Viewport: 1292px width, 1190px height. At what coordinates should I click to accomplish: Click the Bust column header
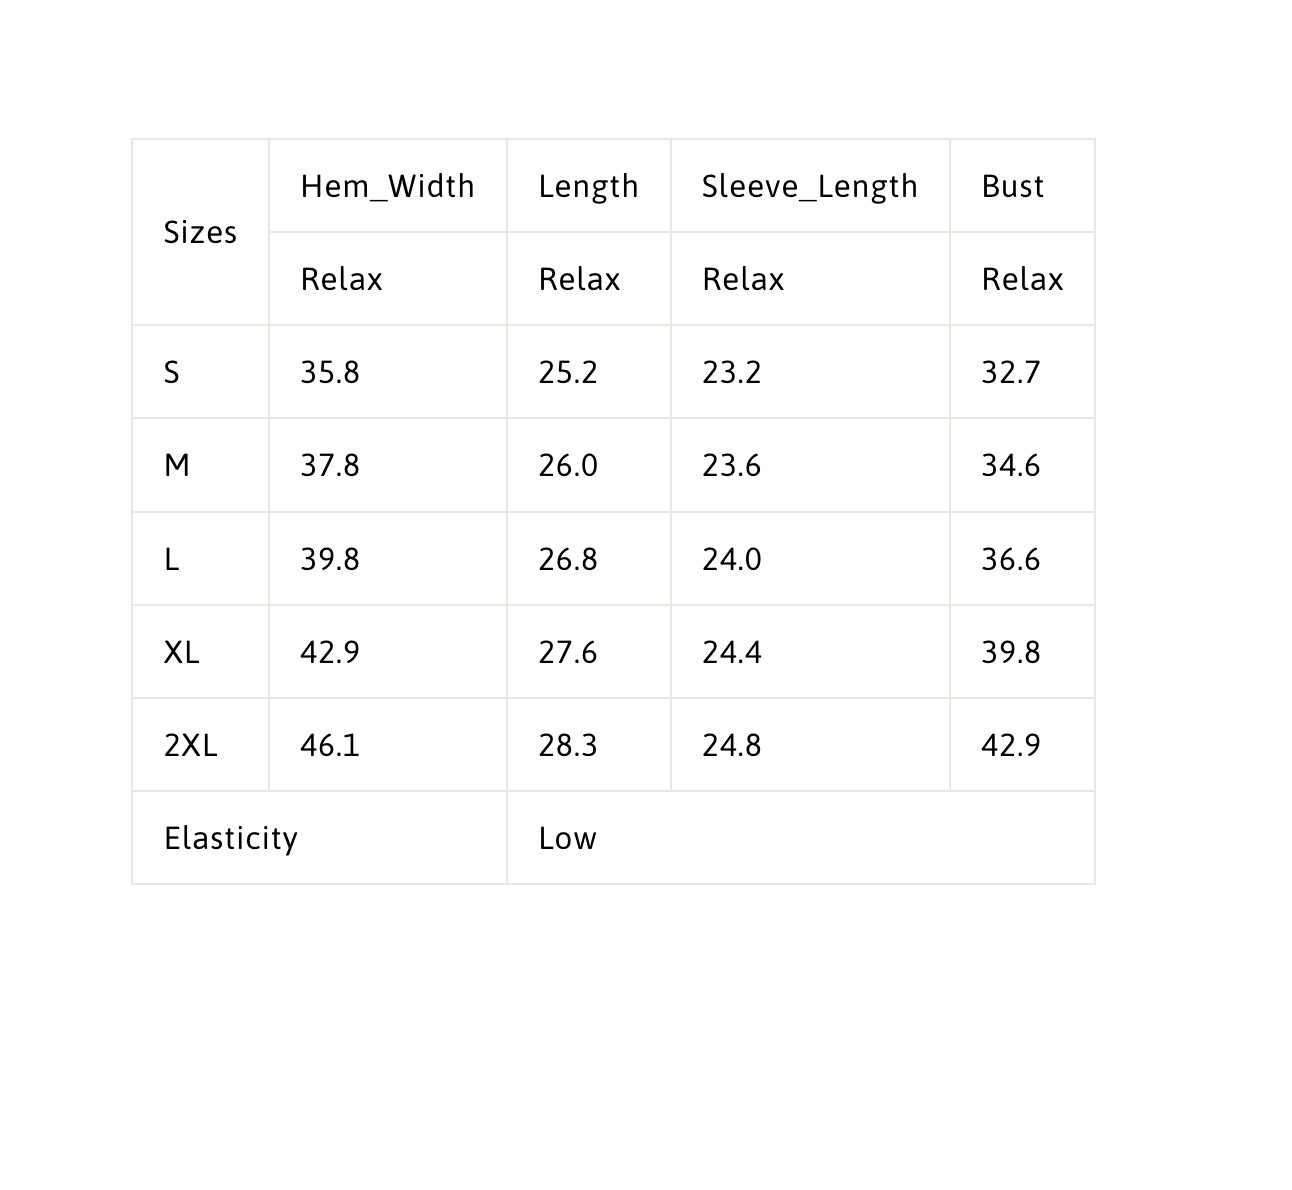(1012, 186)
